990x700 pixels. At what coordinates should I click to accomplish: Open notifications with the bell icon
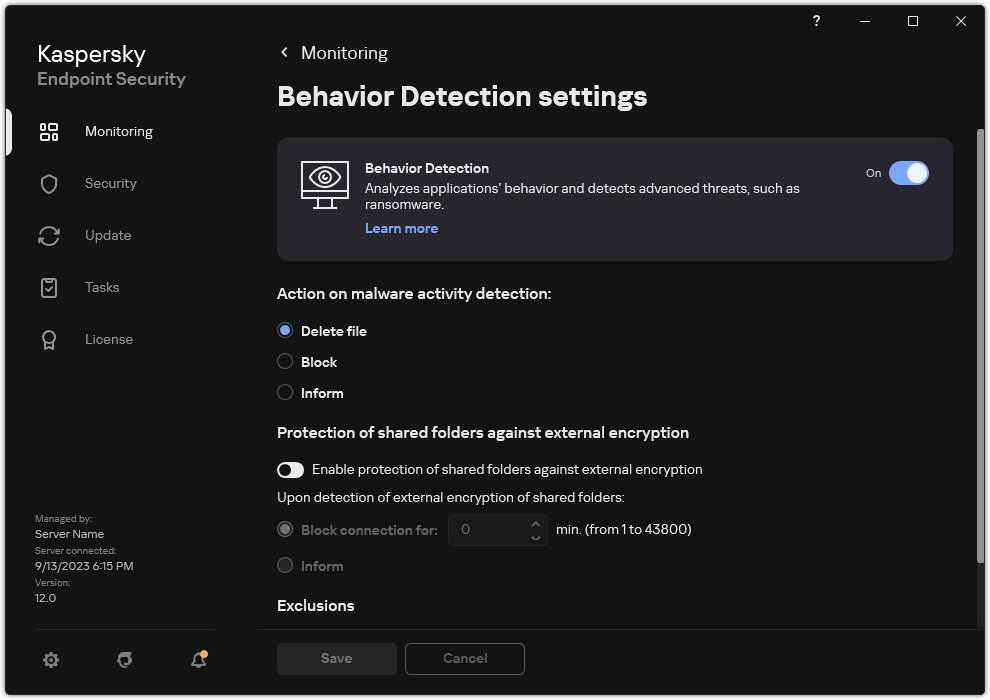point(198,661)
